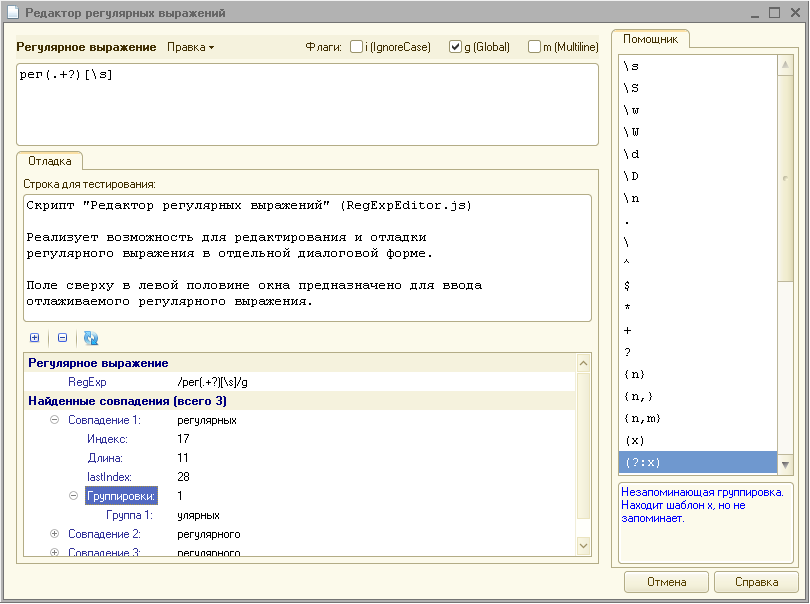Collapse the Совпадение 1 node
This screenshot has width=810, height=604.
55,421
